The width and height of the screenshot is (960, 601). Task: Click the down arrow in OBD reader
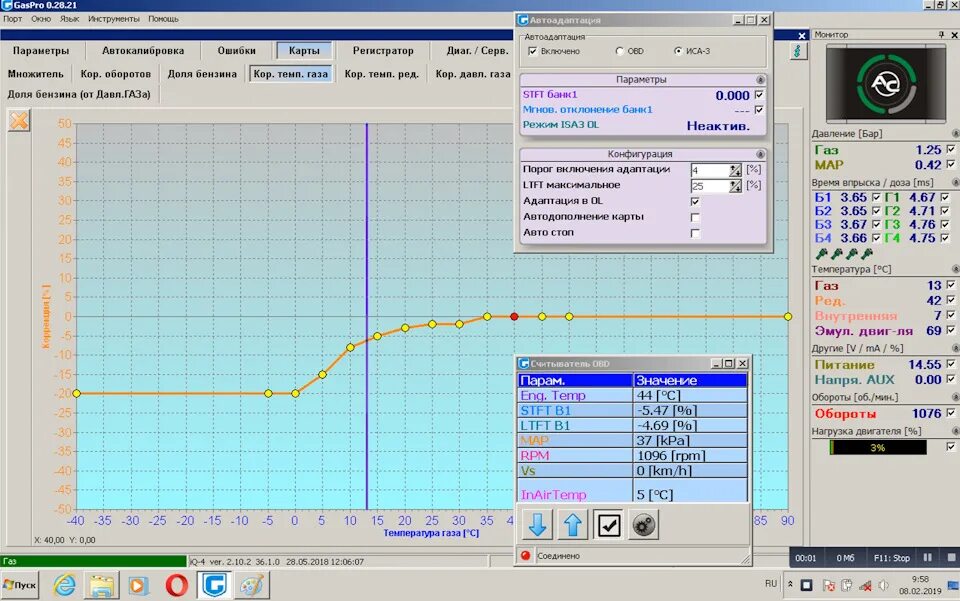pos(537,524)
